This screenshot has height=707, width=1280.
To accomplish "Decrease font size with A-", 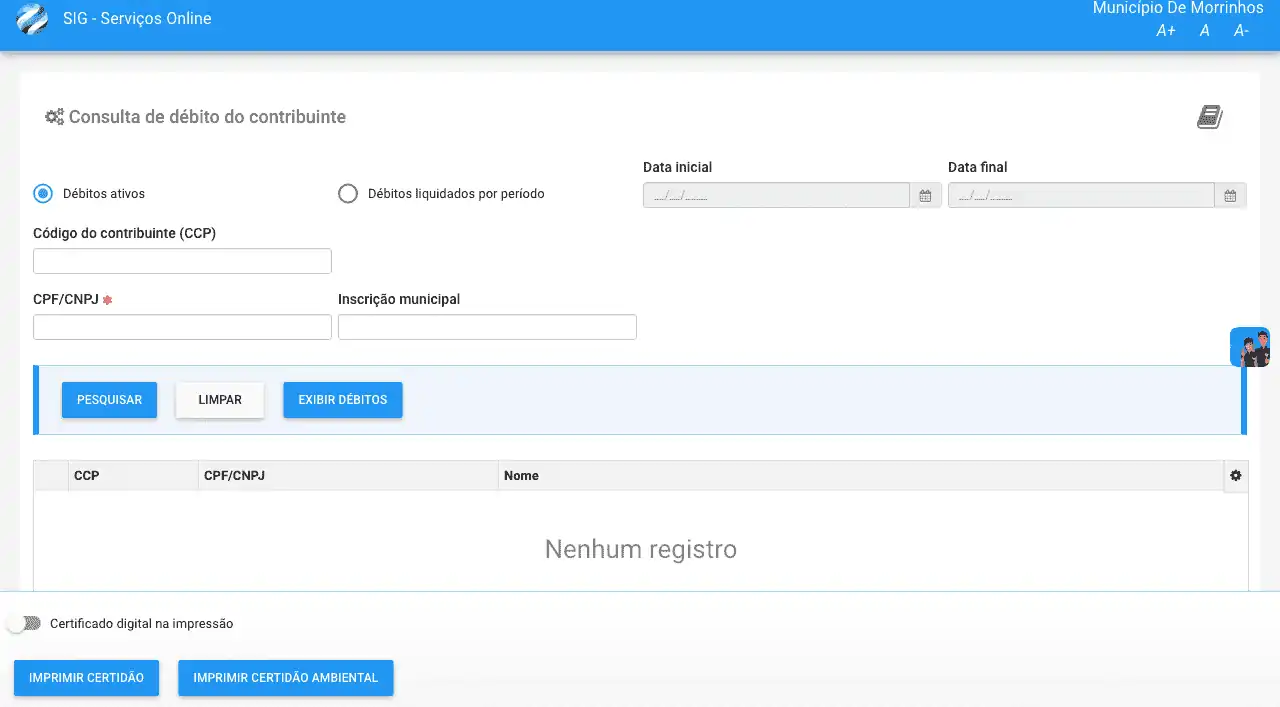I will pos(1241,31).
